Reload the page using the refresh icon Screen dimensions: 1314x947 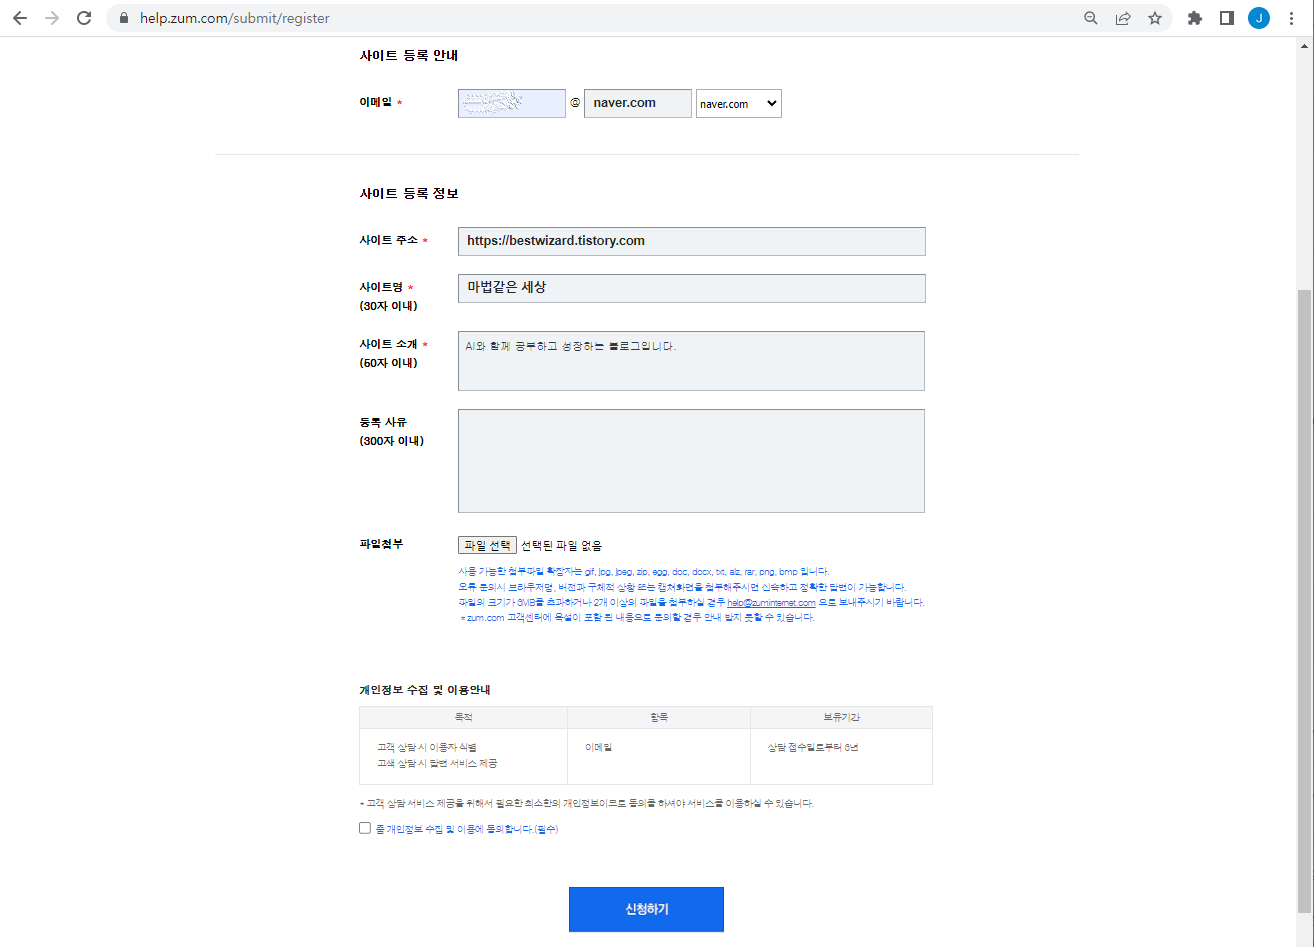(x=83, y=17)
